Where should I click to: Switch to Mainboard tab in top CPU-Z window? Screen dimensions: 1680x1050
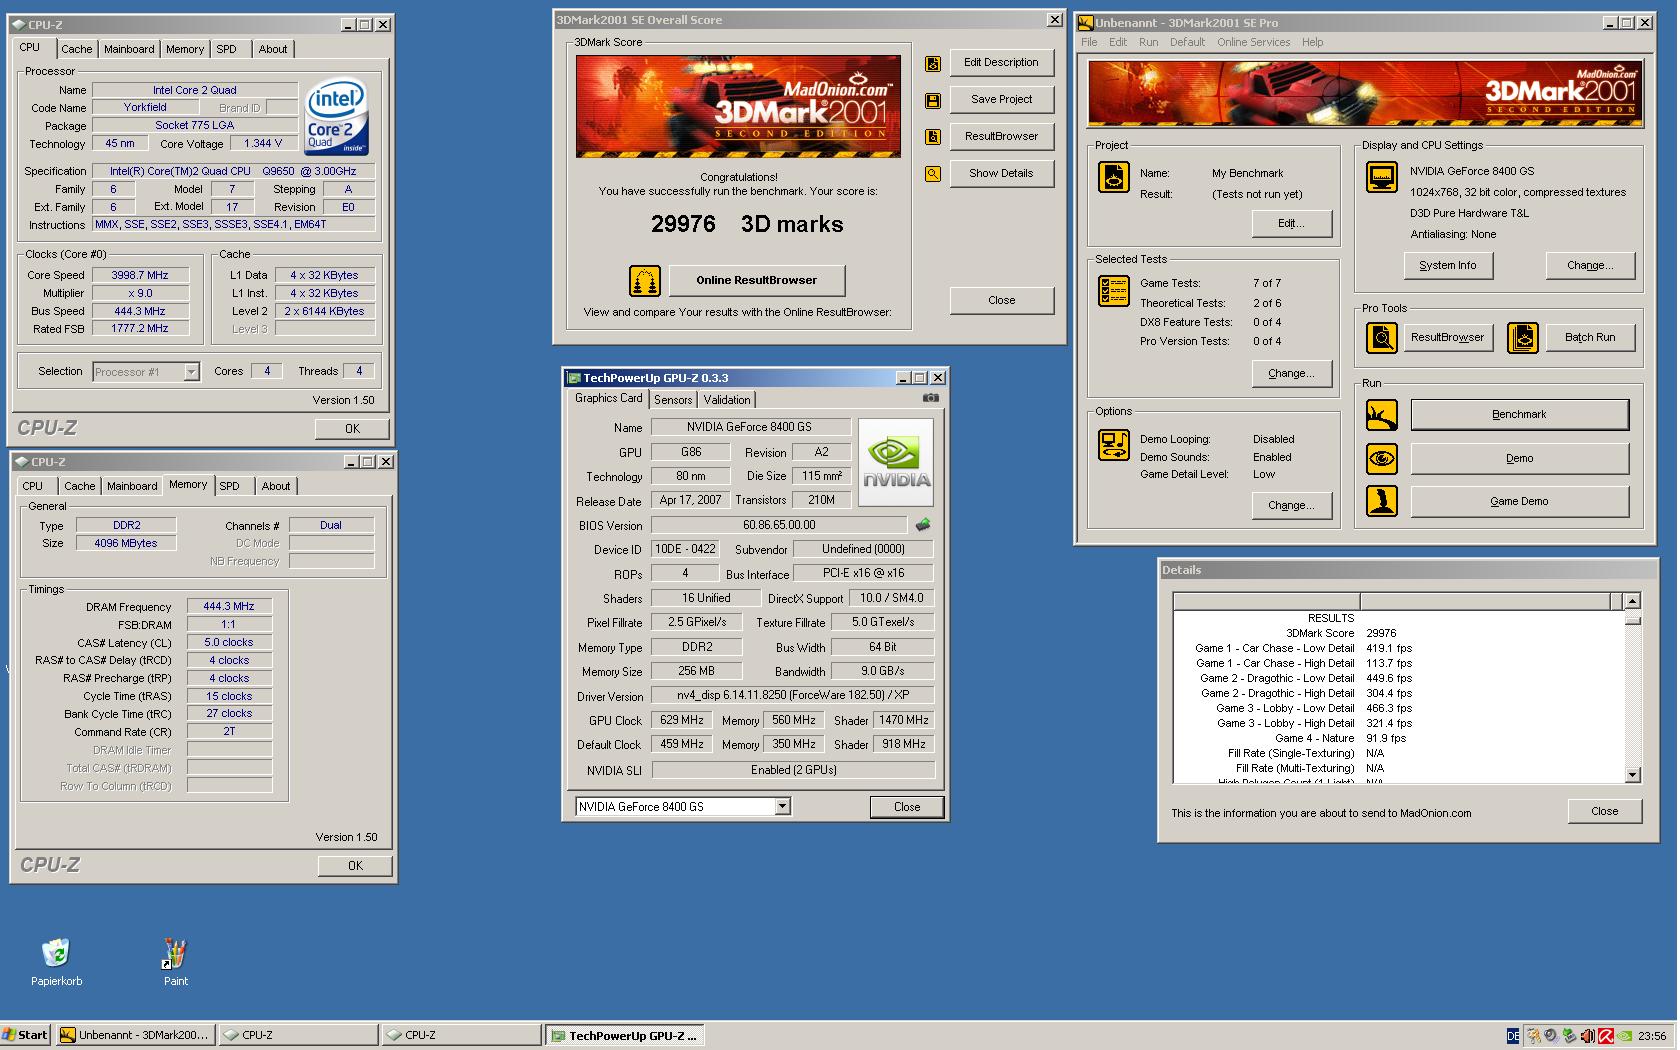129,49
